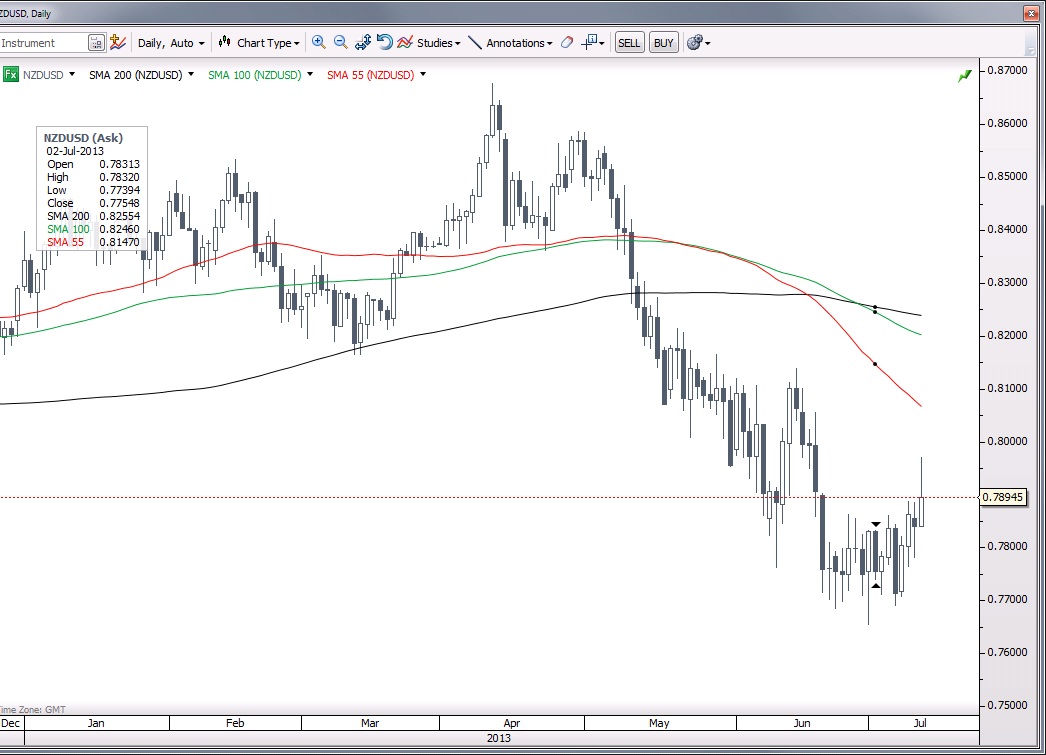1046x755 pixels.
Task: Click the eraser icon in toolbar
Action: coord(567,43)
